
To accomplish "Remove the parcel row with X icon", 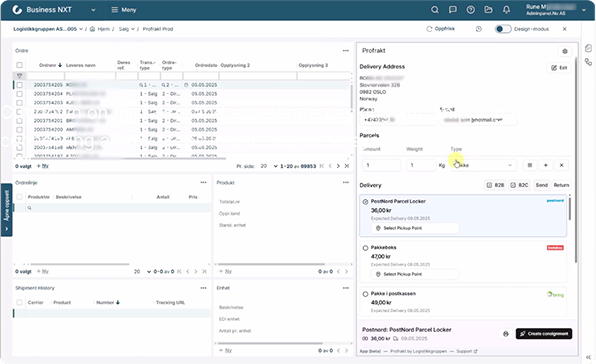I will [561, 165].
